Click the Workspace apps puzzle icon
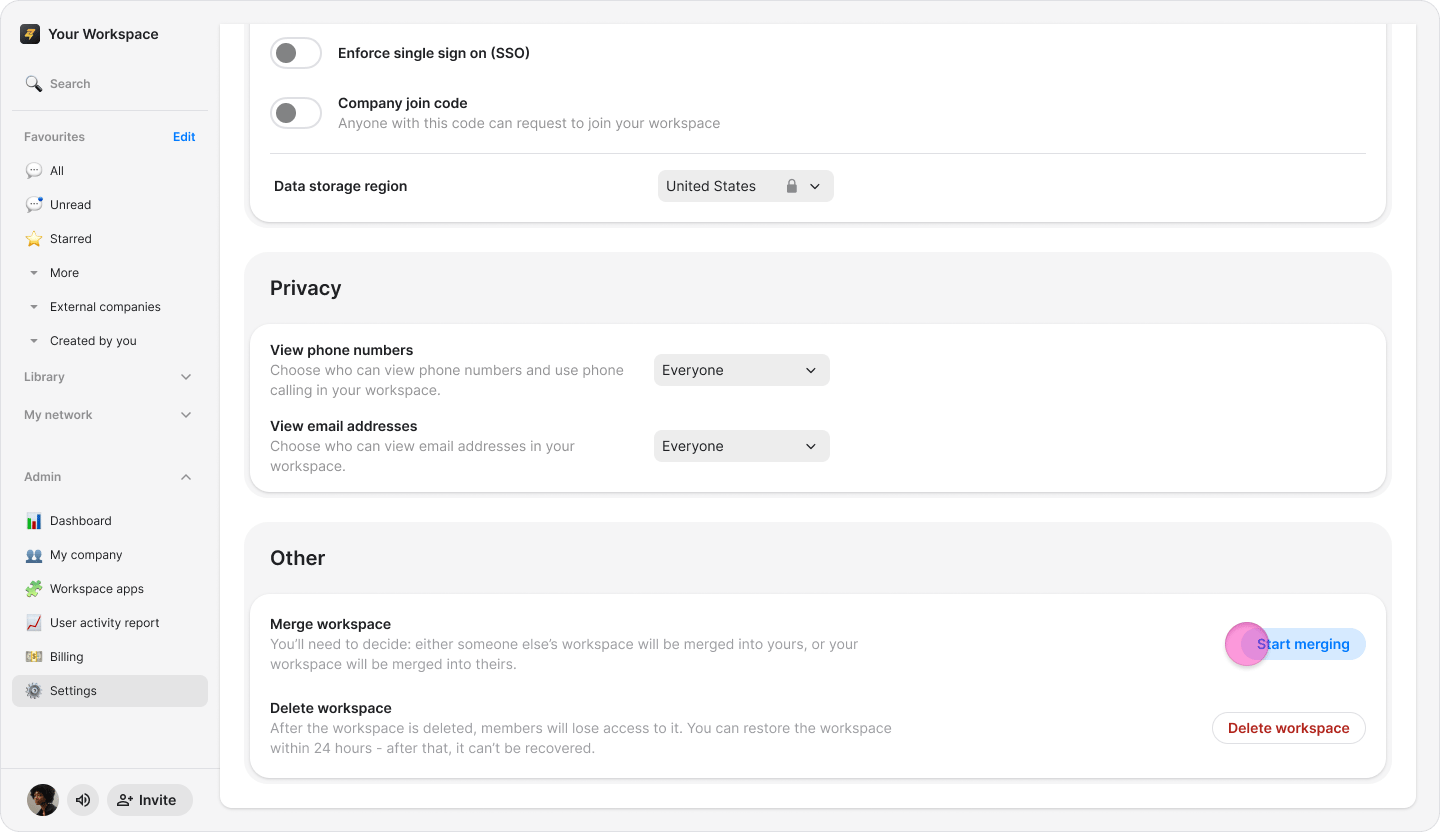 tap(34, 589)
